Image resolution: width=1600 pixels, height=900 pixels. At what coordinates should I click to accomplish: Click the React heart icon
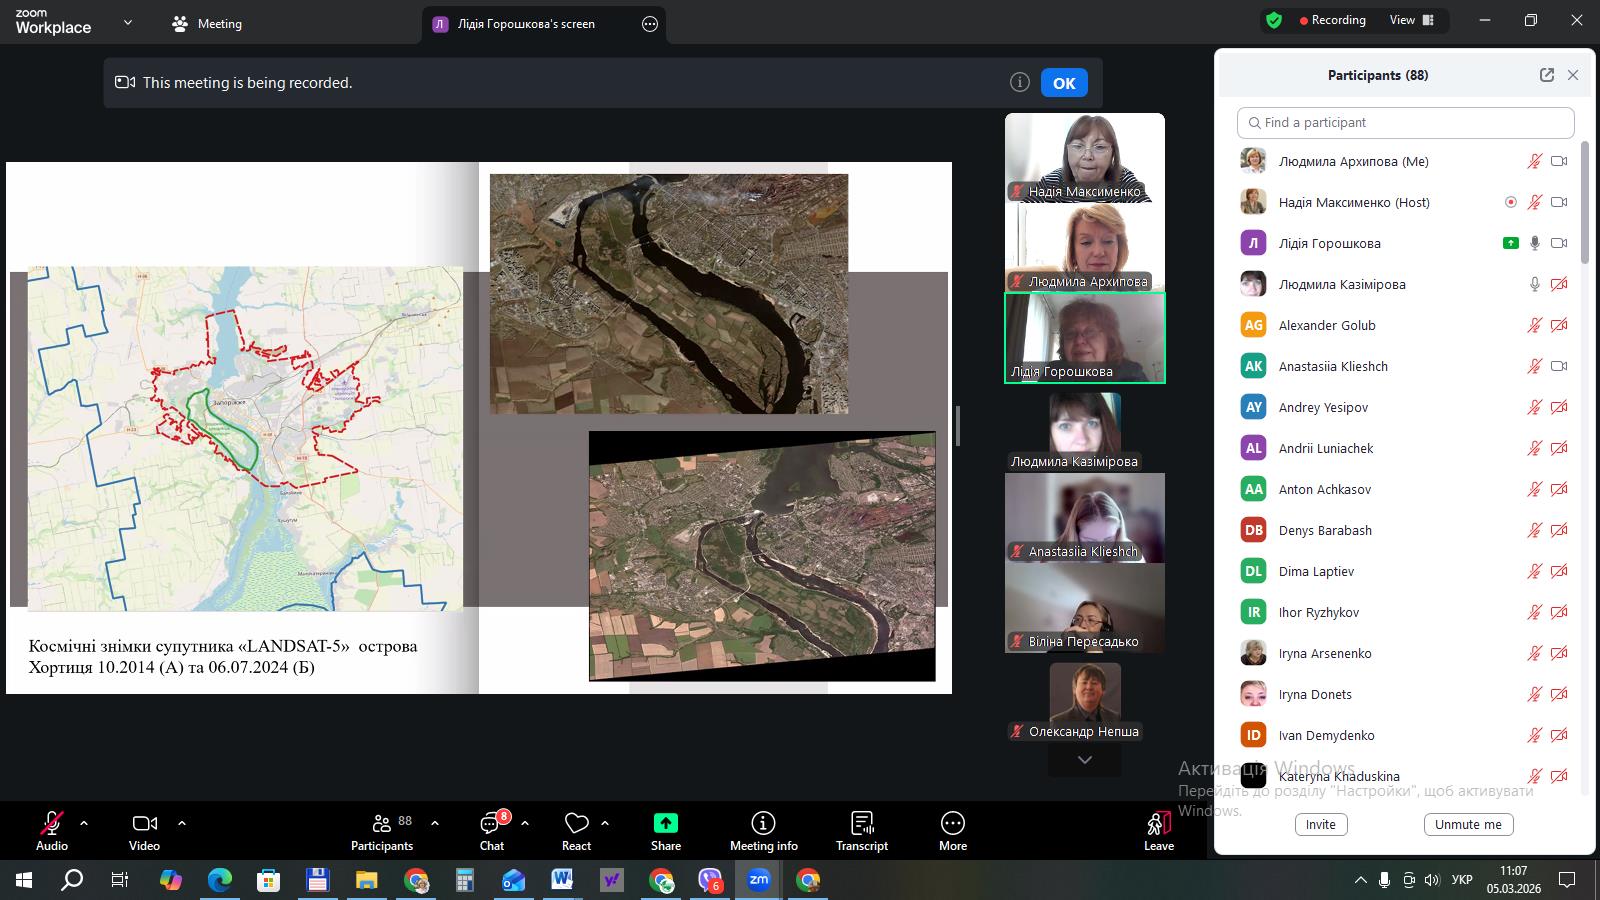pyautogui.click(x=576, y=824)
